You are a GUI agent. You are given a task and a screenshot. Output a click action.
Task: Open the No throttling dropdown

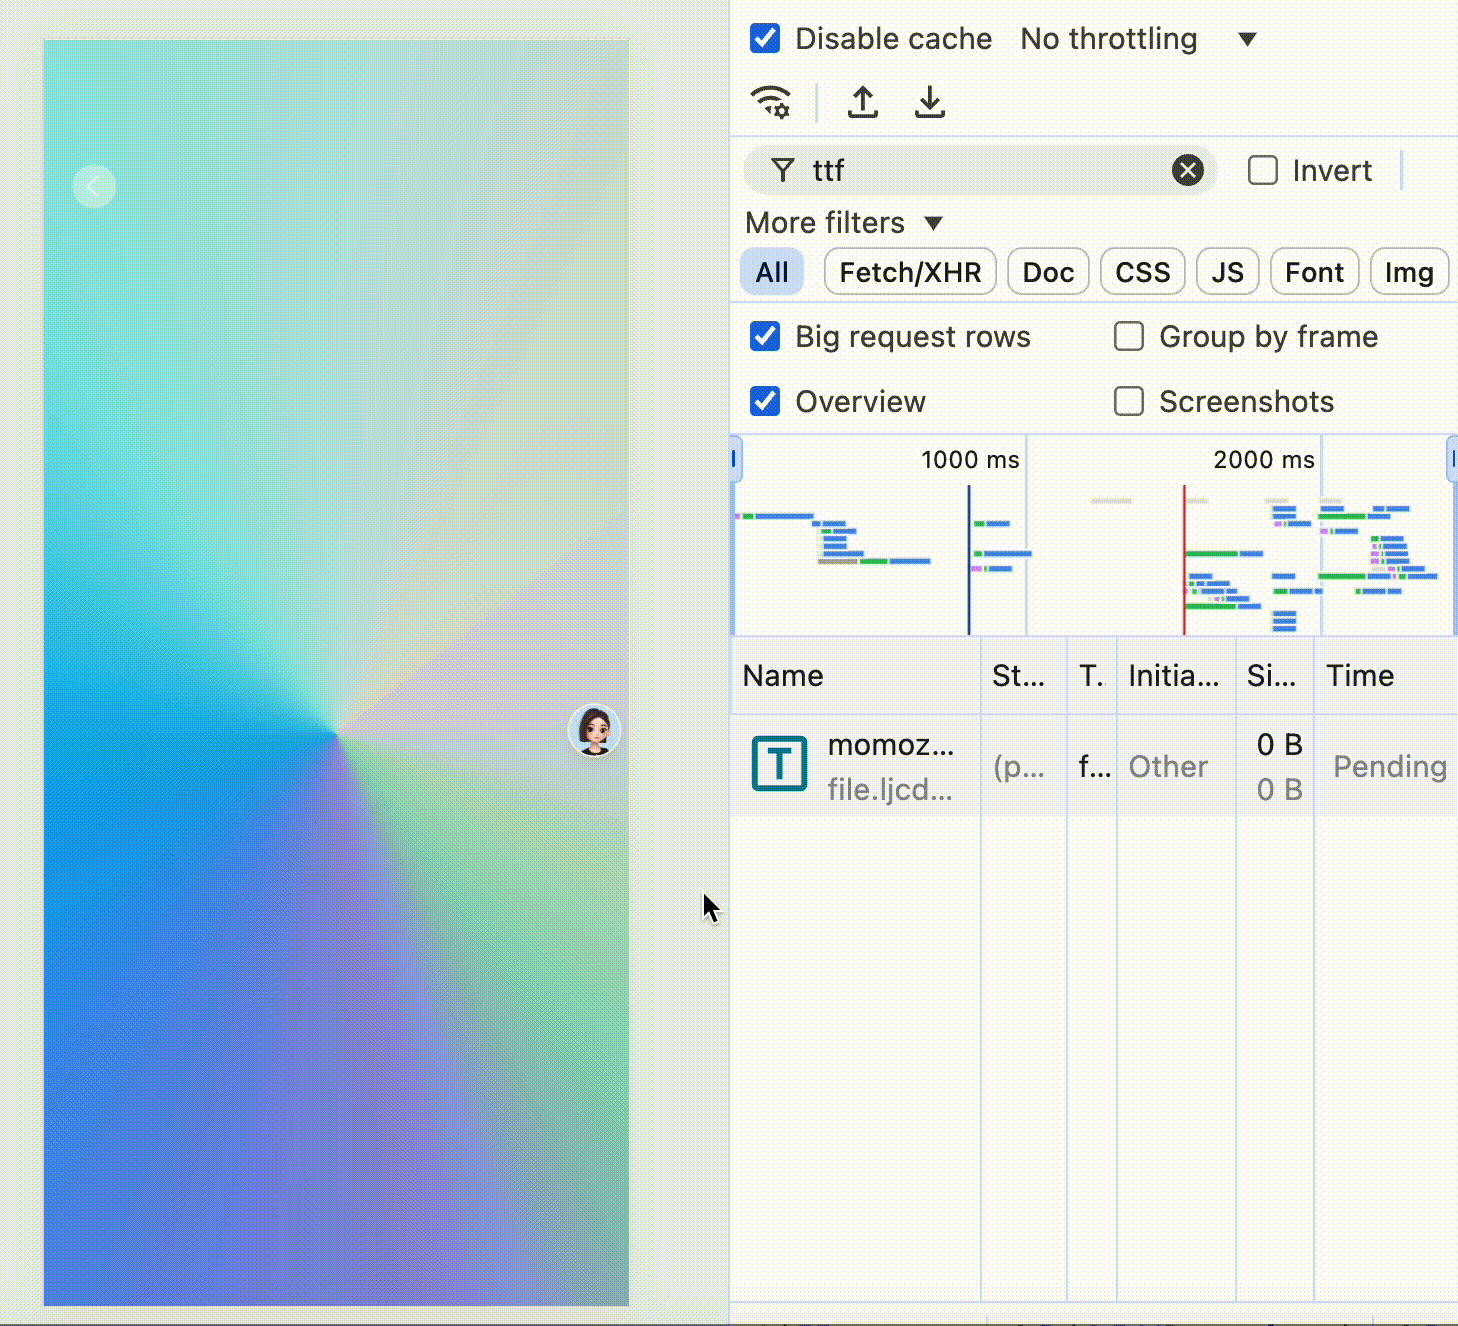click(x=1138, y=39)
